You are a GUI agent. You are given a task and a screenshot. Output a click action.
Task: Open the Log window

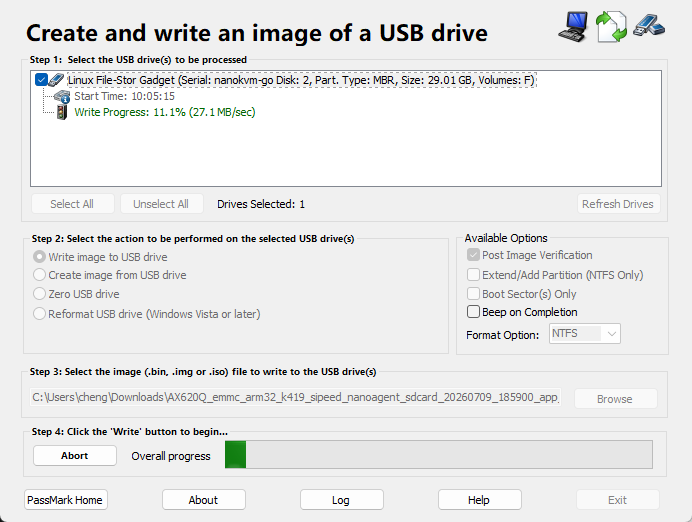coord(342,500)
